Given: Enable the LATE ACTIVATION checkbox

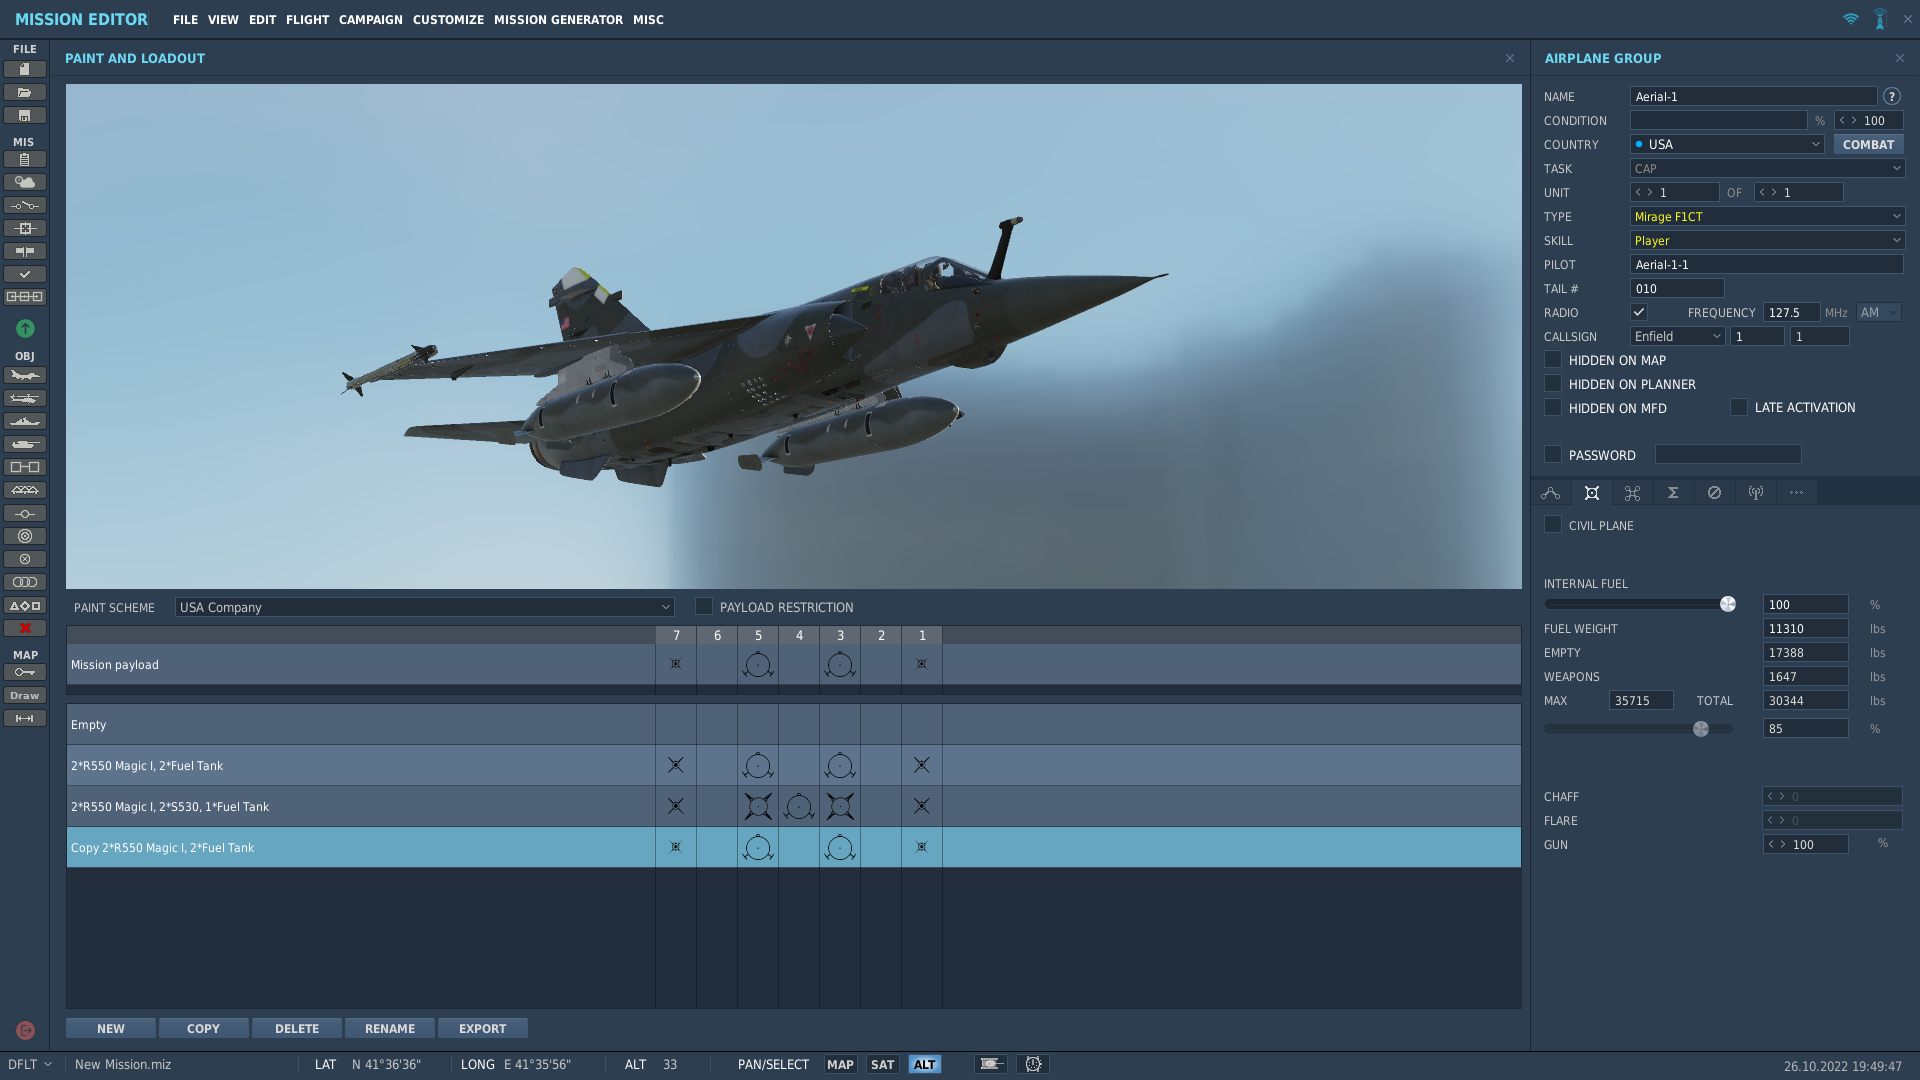Looking at the screenshot, I should coord(1739,407).
